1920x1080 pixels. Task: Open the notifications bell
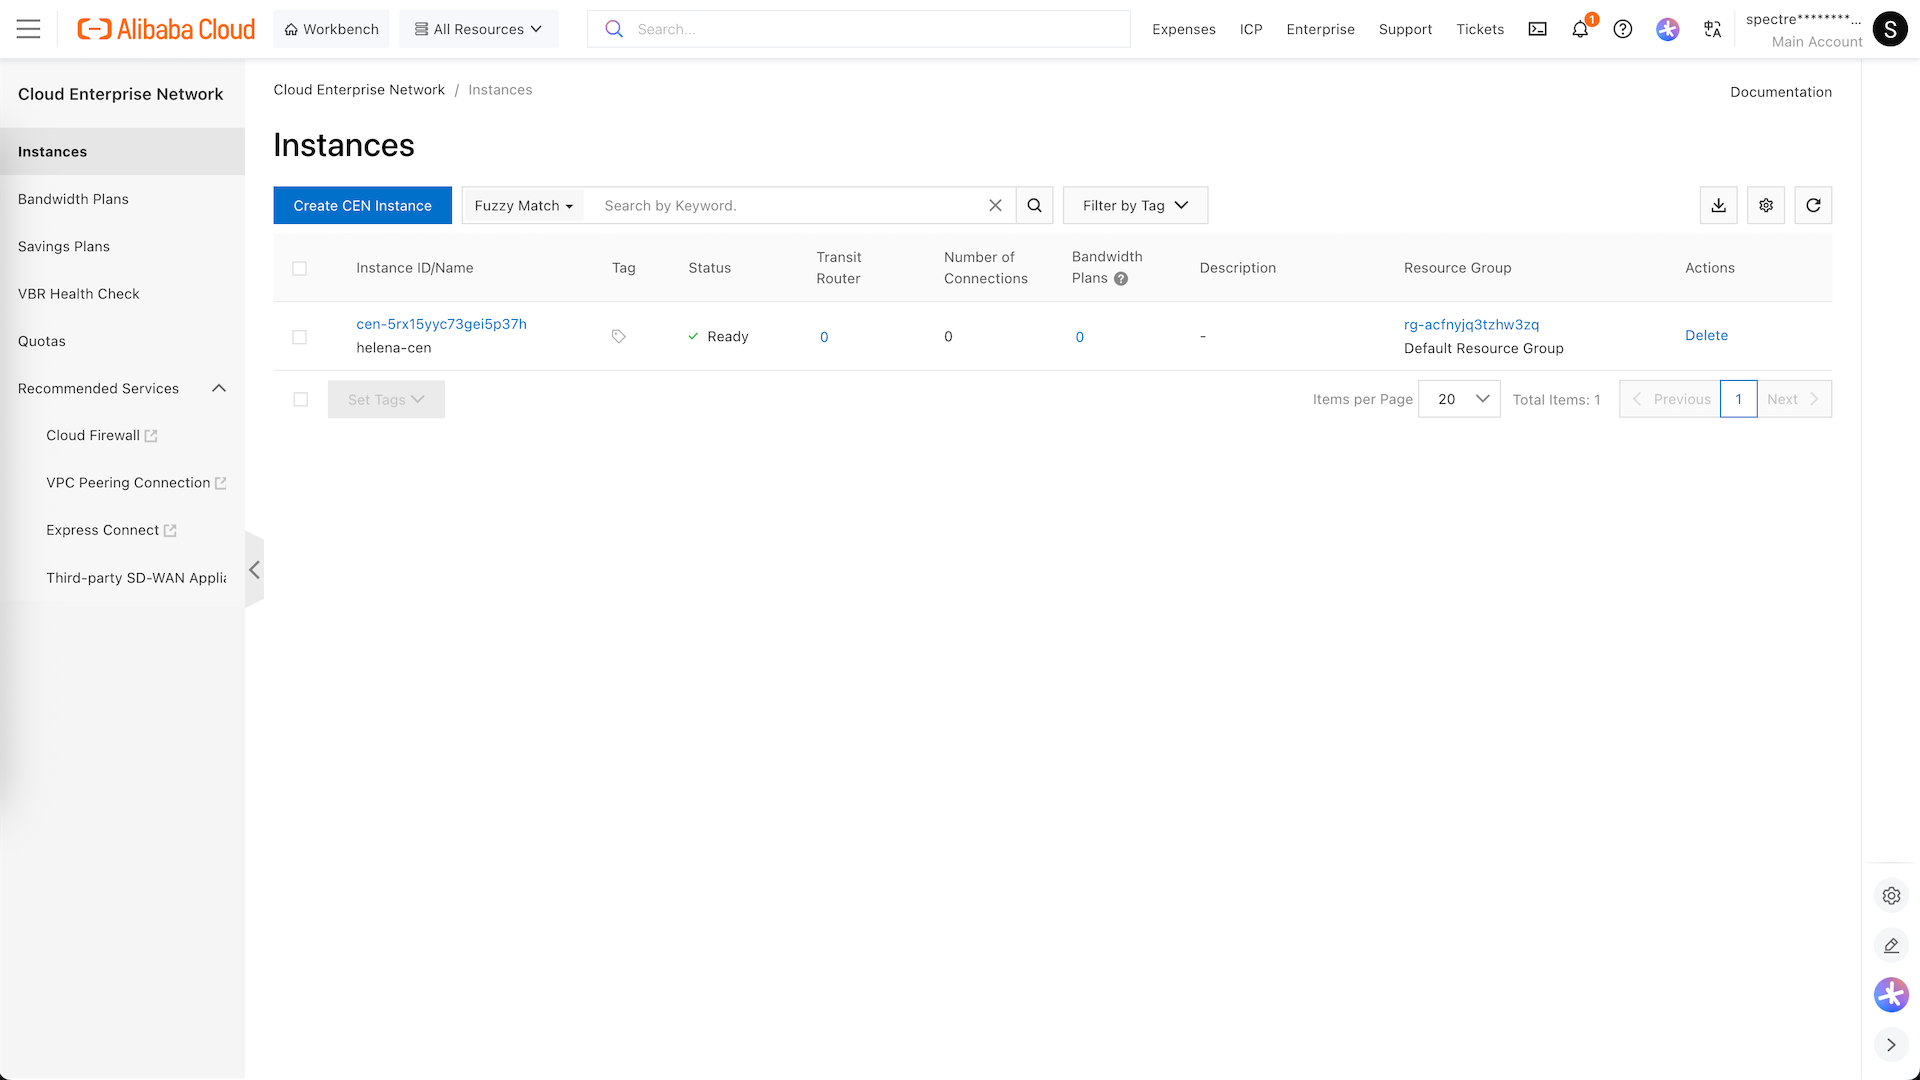pyautogui.click(x=1580, y=29)
